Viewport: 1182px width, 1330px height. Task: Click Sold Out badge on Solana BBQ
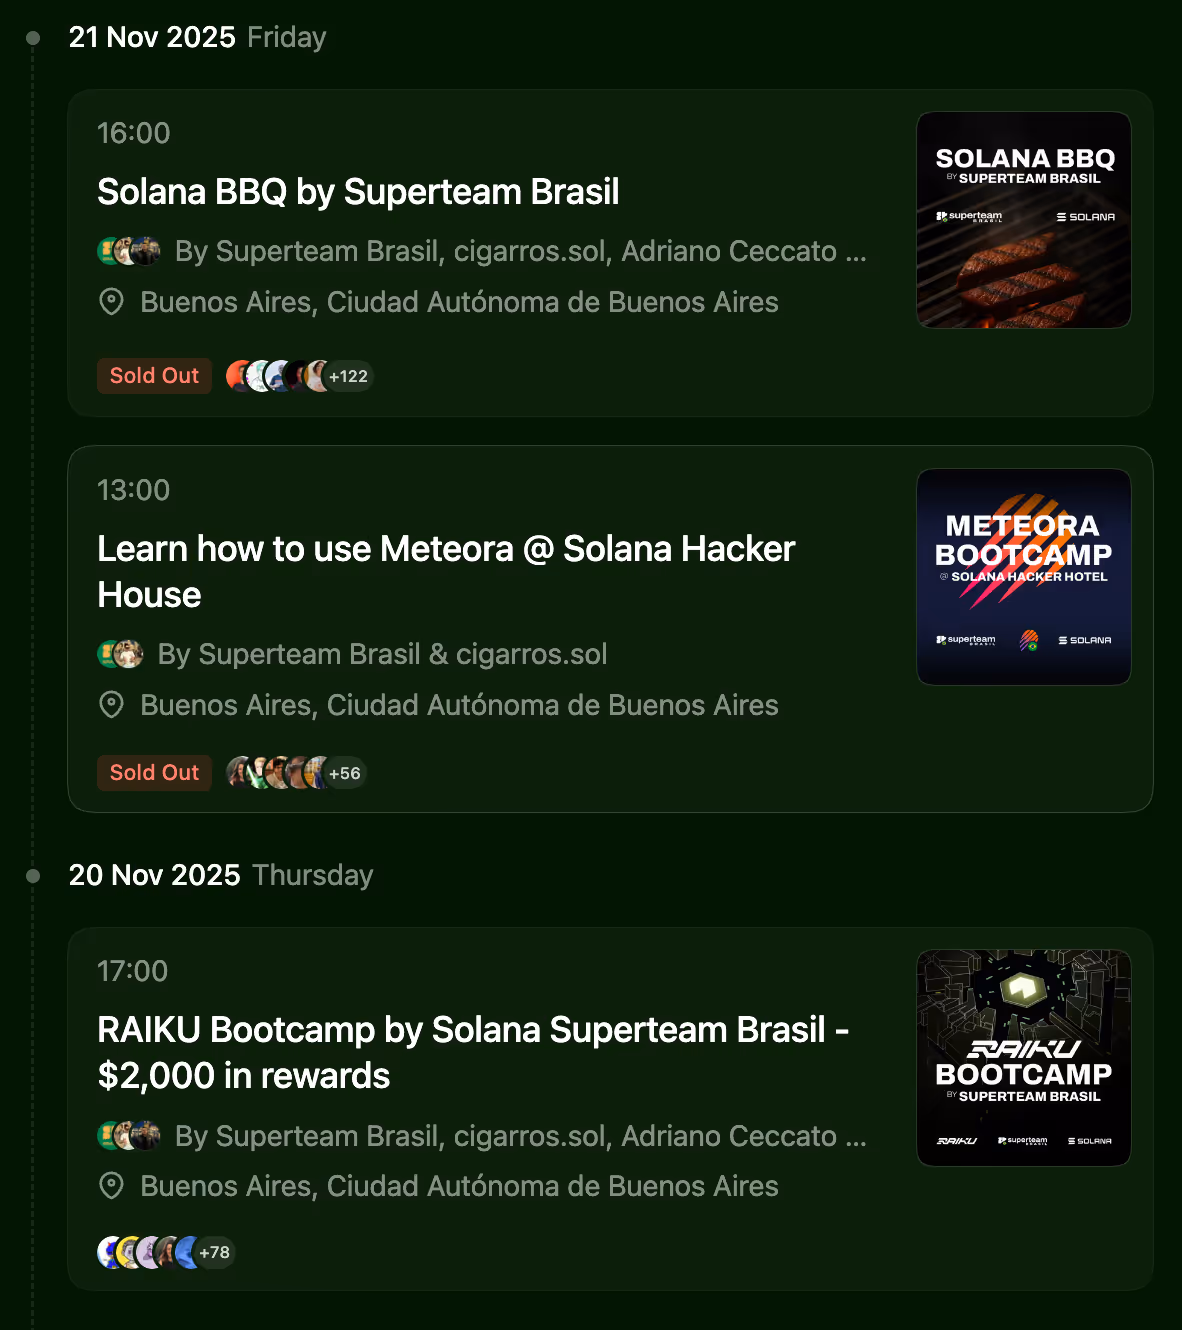(x=154, y=376)
